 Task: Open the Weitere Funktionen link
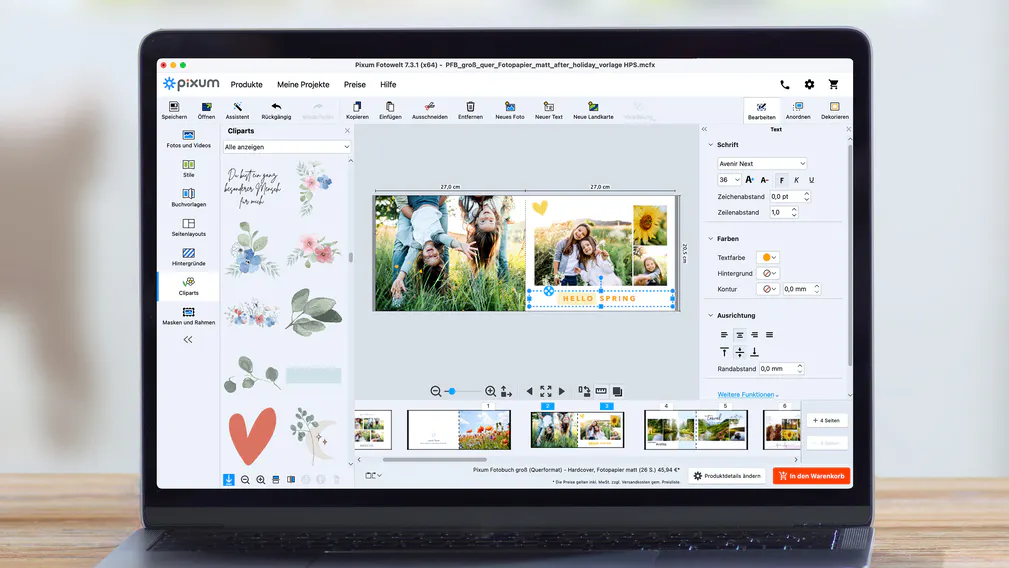click(746, 395)
